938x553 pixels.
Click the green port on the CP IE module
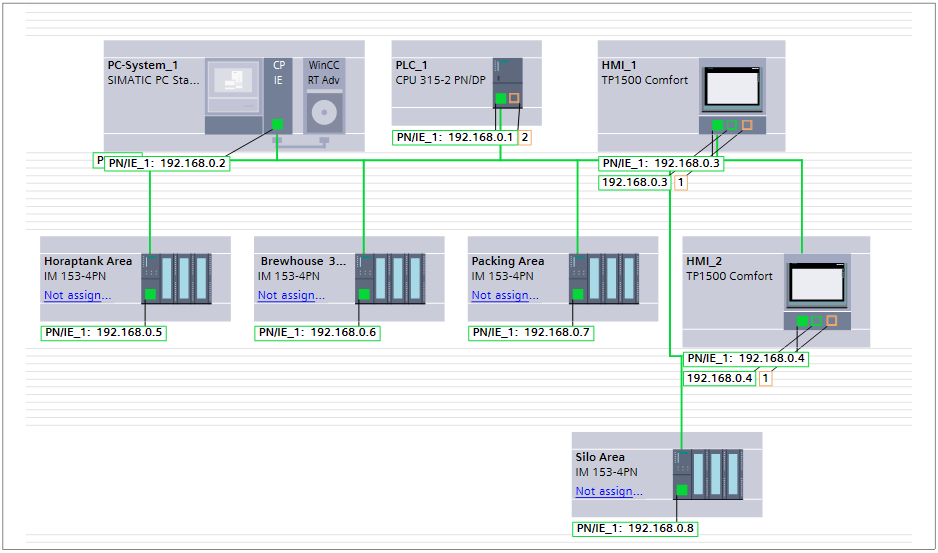click(278, 124)
